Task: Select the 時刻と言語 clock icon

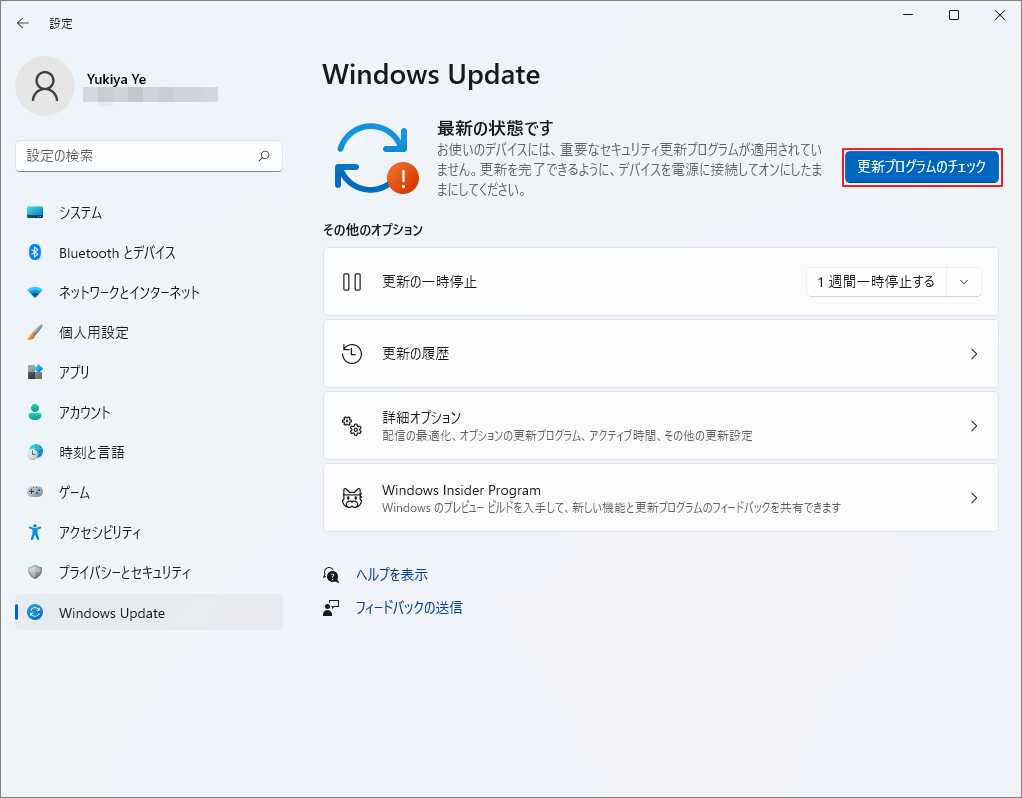Action: tap(37, 453)
